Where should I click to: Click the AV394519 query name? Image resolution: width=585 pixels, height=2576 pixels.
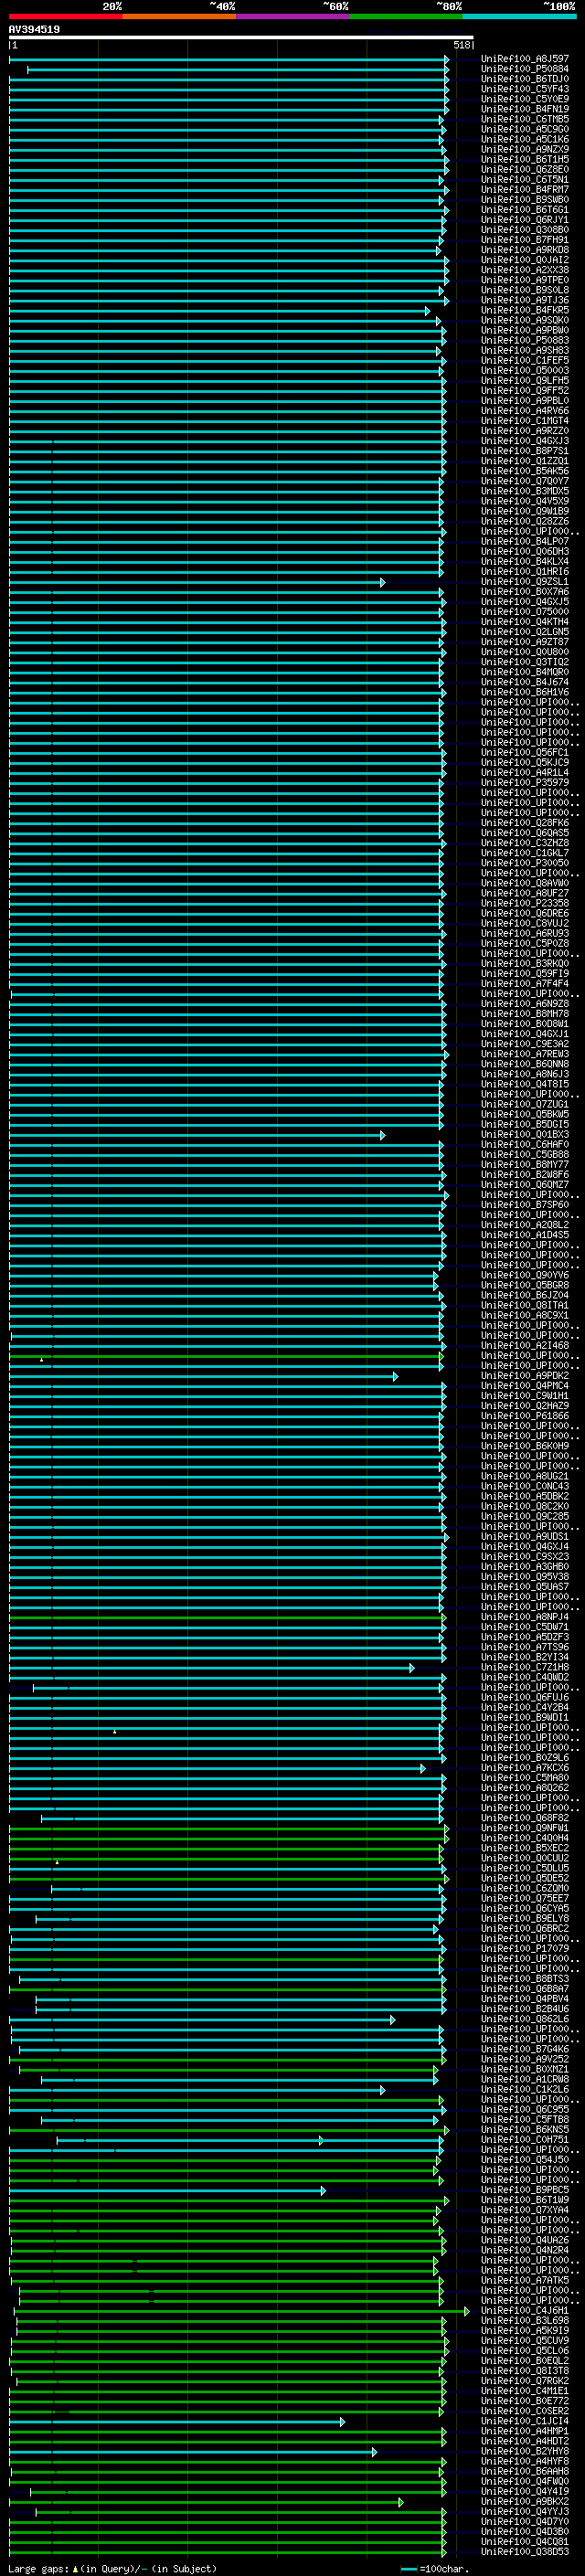click(x=34, y=29)
